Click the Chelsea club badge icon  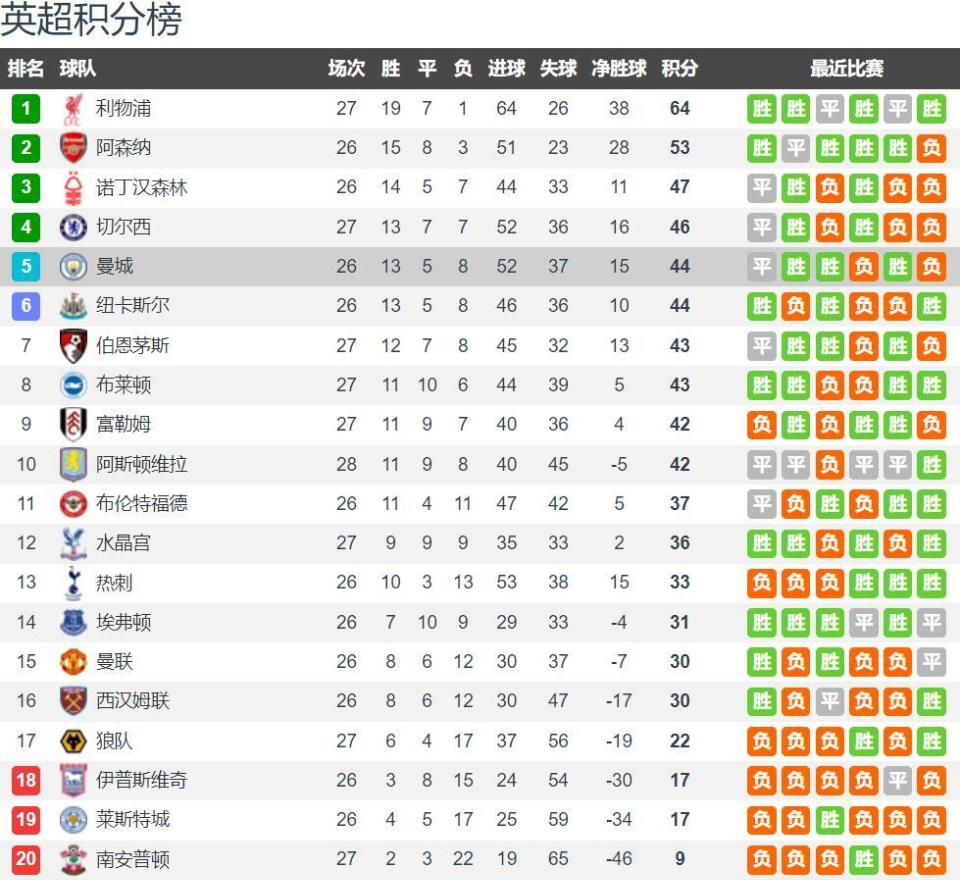73,227
